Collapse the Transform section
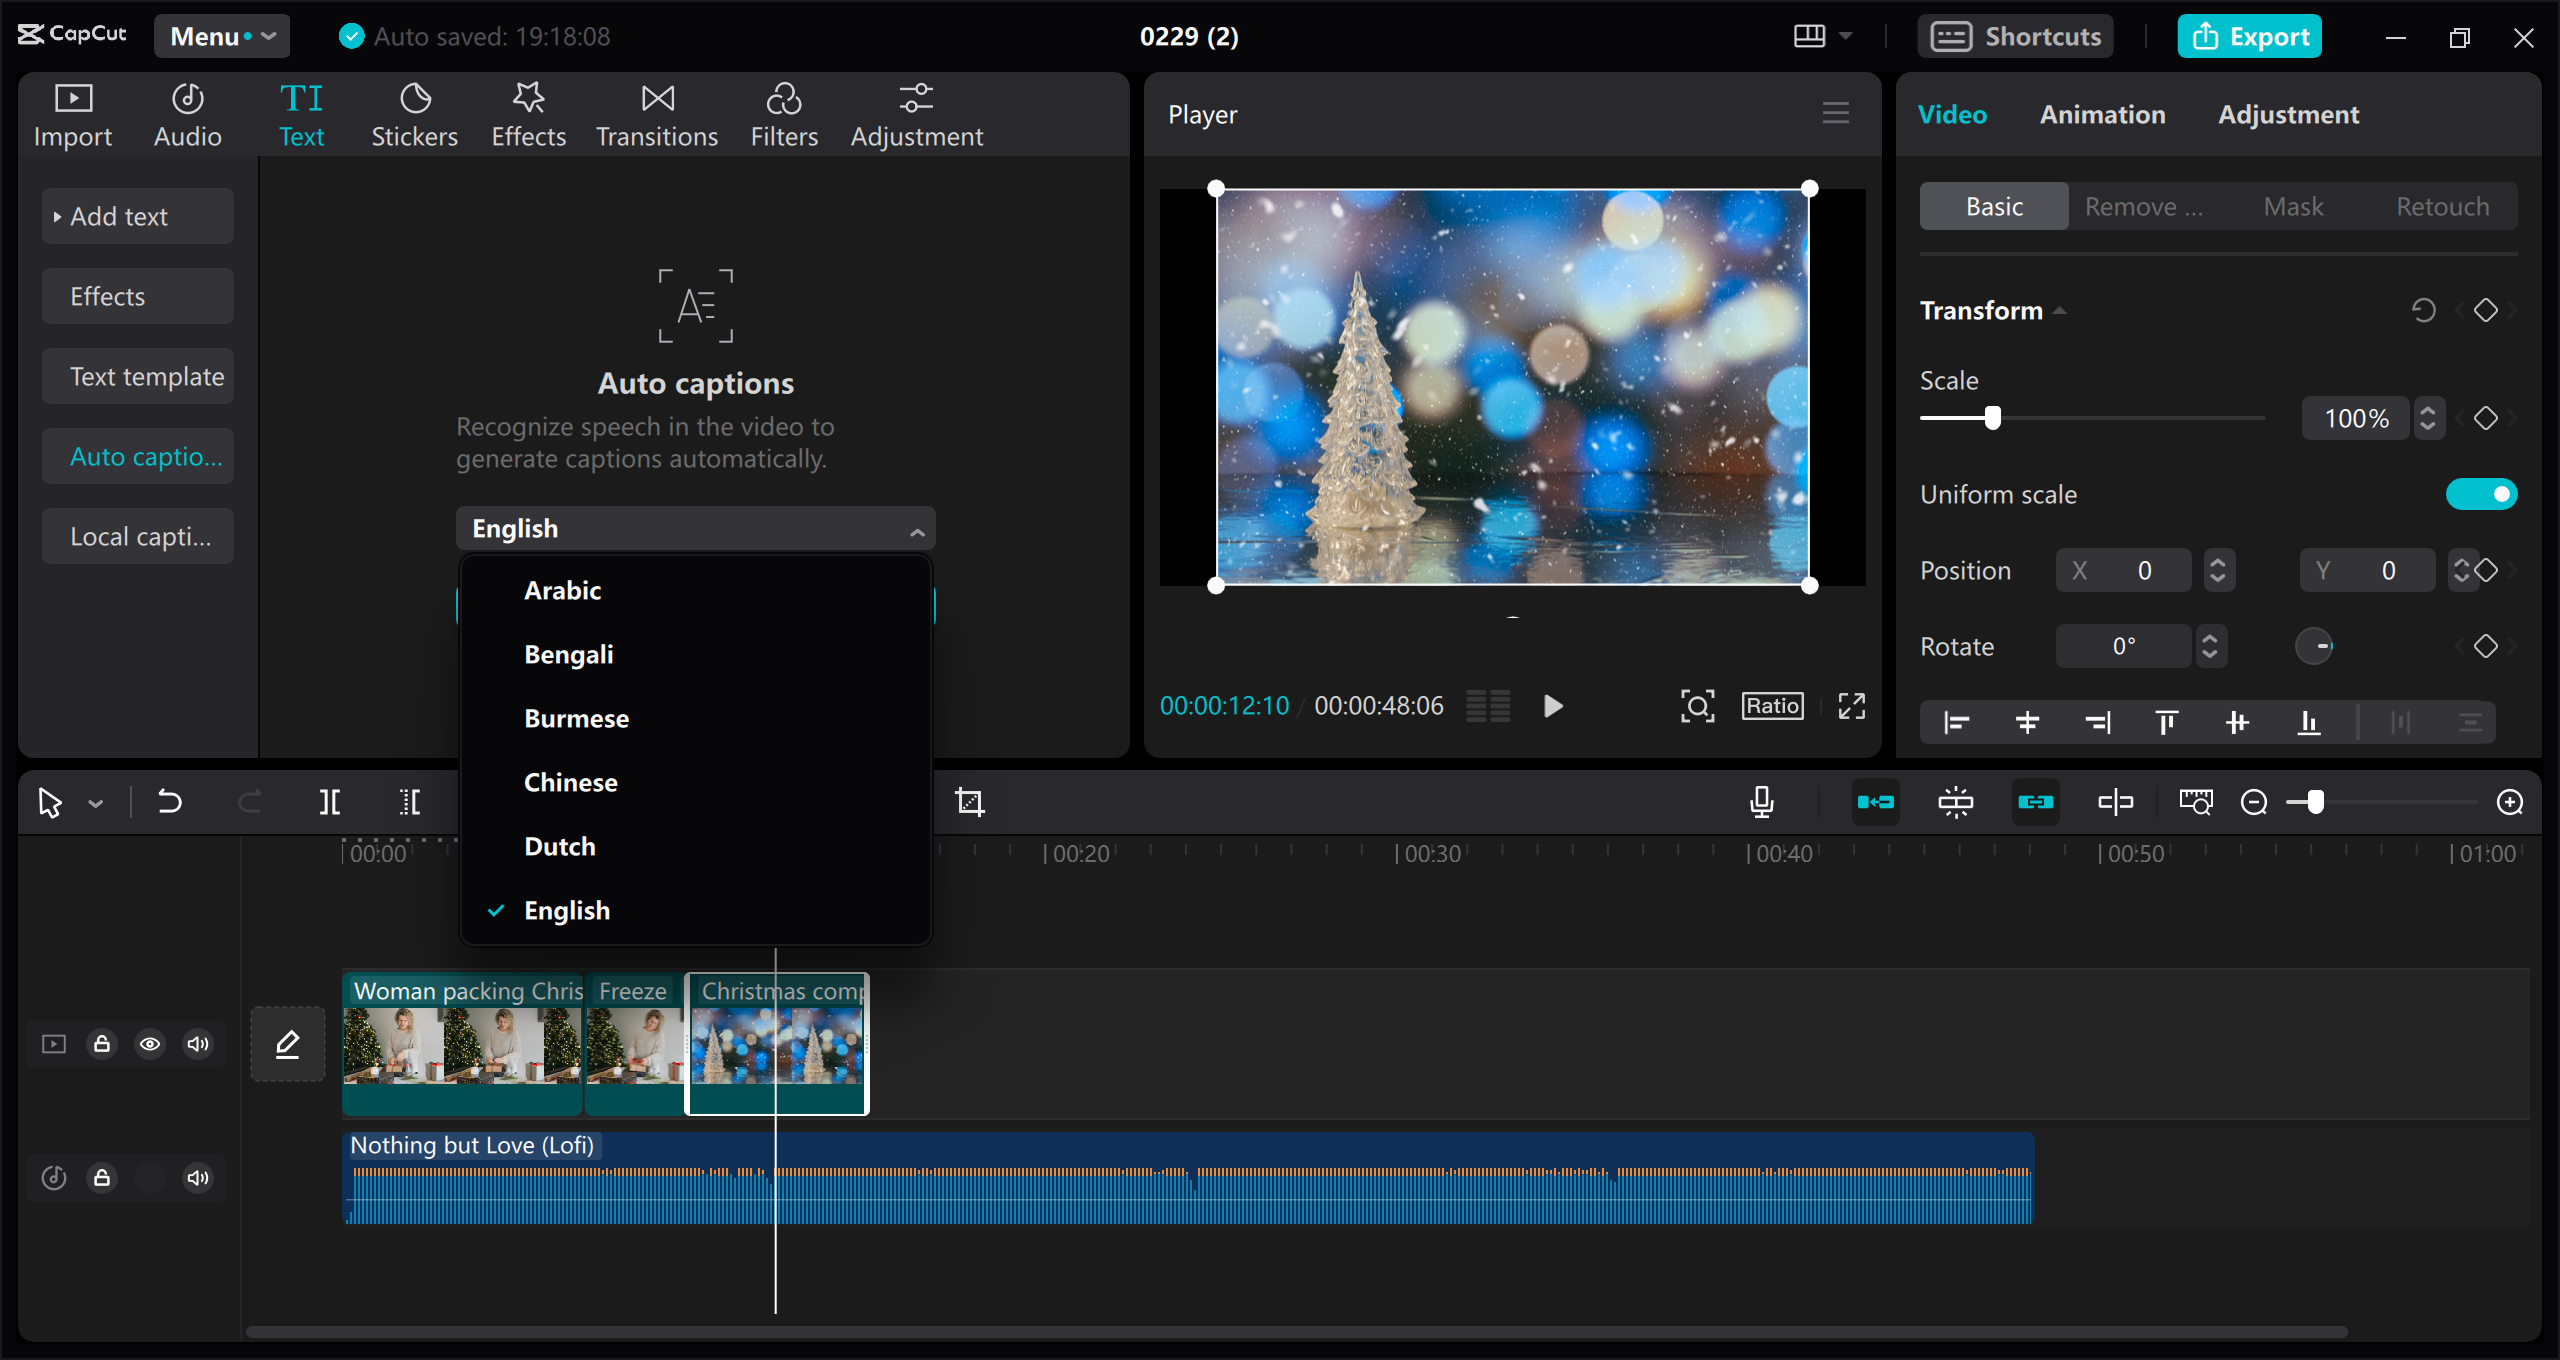The image size is (2560, 1360). [x=2060, y=311]
